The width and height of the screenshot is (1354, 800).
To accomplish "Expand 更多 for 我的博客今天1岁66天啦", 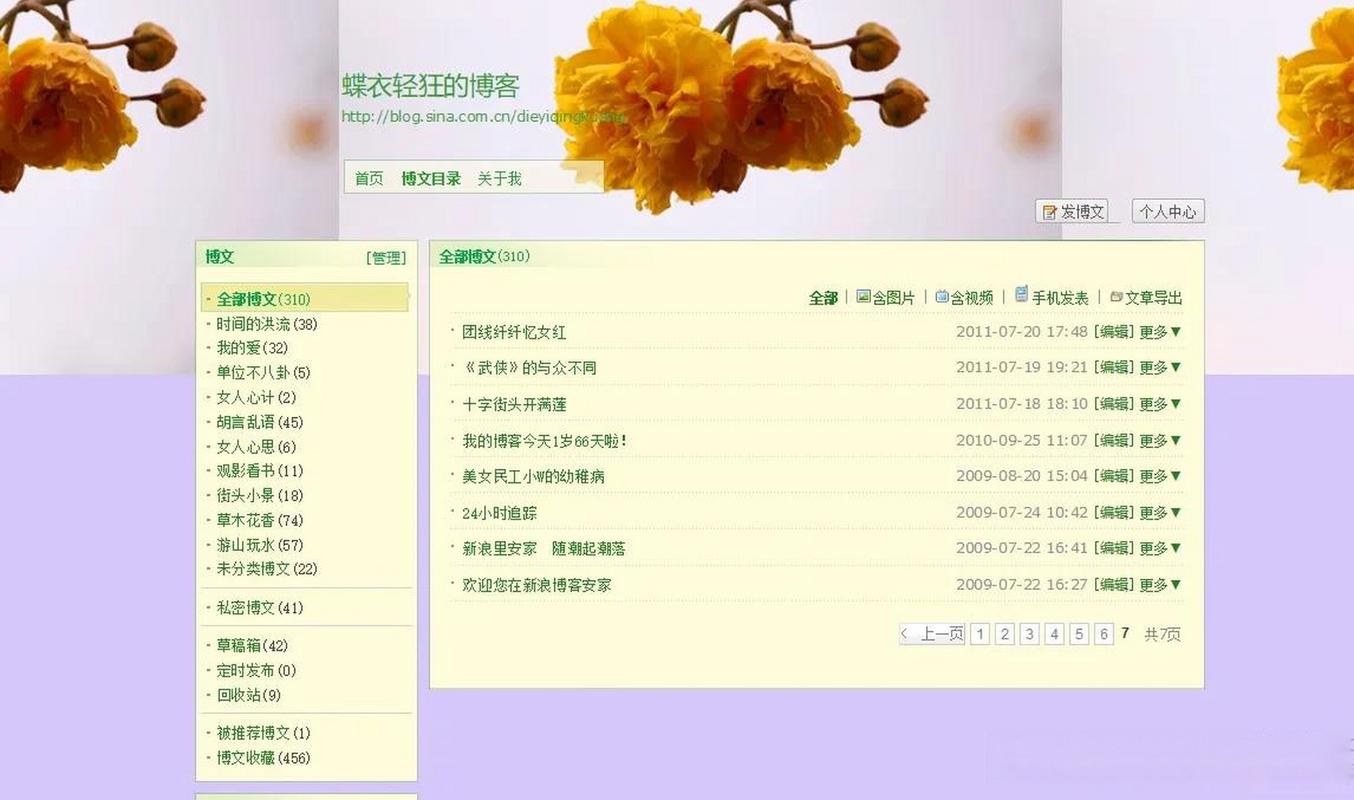I will [x=1160, y=440].
